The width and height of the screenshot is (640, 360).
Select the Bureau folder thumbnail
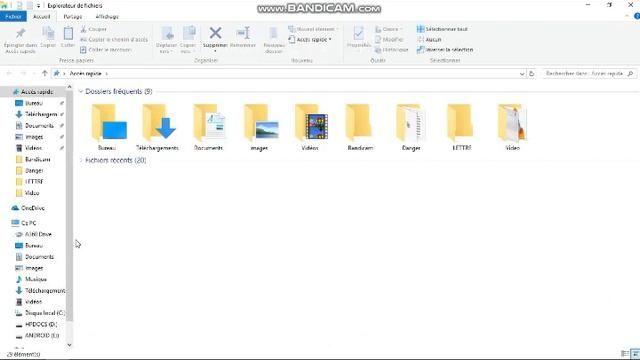[x=108, y=127]
